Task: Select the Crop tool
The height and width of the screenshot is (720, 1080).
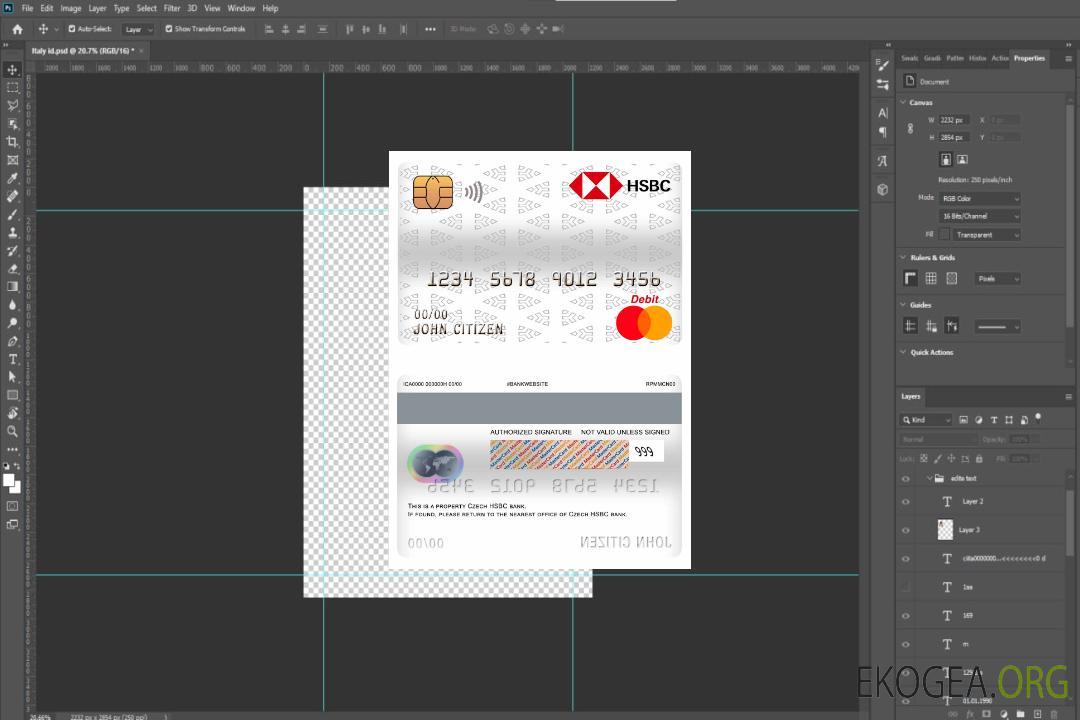Action: click(13, 142)
